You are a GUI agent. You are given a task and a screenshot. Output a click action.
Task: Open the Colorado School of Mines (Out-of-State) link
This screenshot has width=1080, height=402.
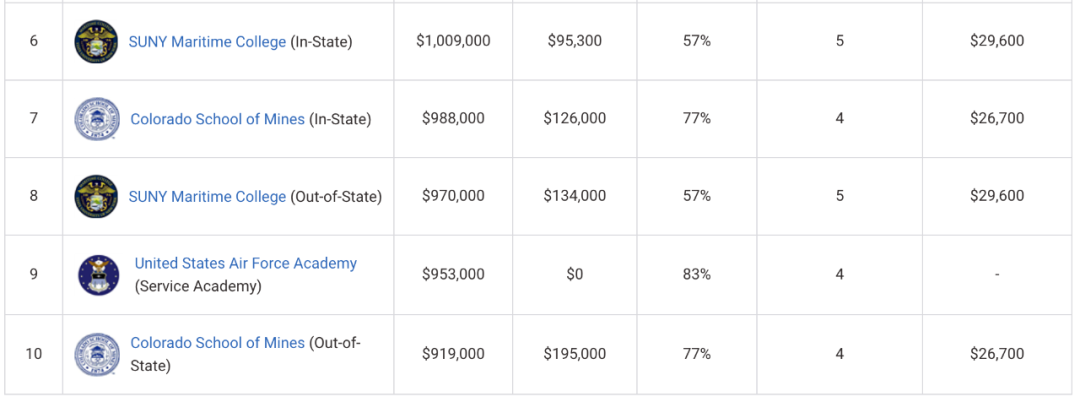(x=217, y=343)
